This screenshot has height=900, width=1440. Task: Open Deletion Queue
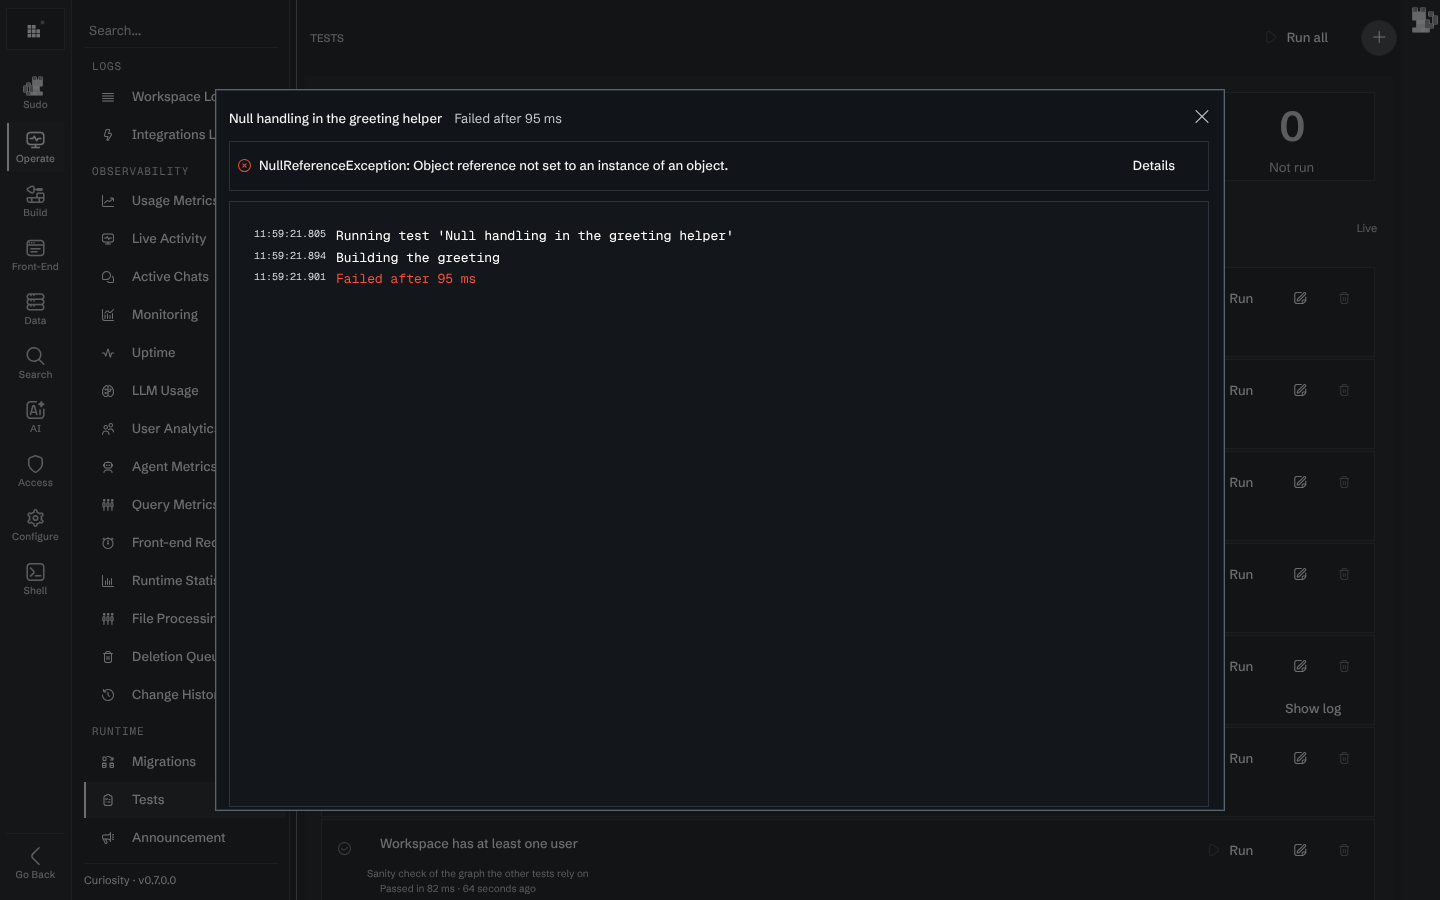tap(158, 657)
